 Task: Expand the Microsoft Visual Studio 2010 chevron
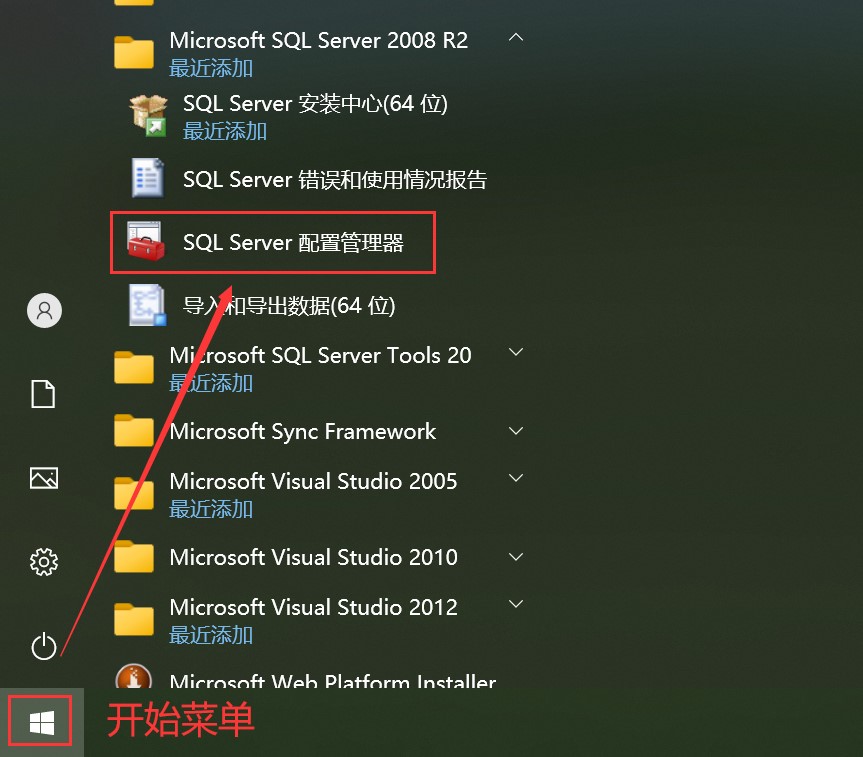516,556
